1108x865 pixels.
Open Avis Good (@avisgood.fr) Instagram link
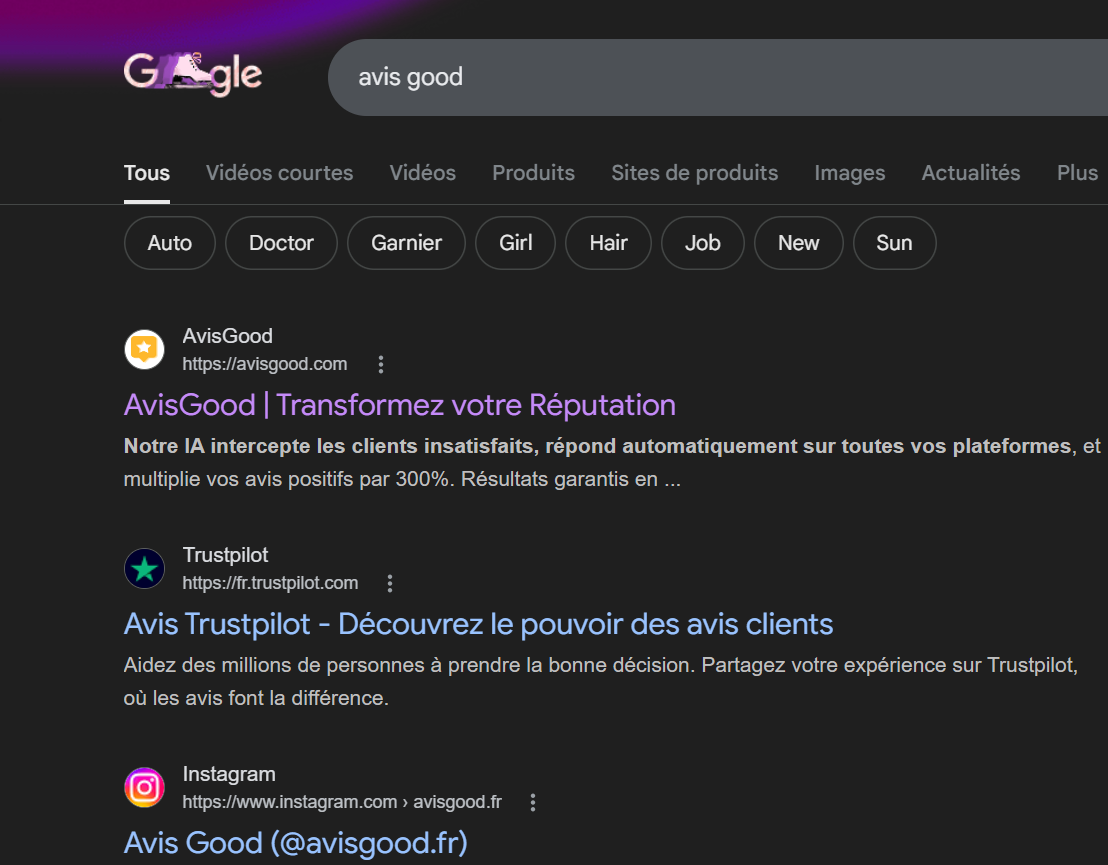coord(295,843)
